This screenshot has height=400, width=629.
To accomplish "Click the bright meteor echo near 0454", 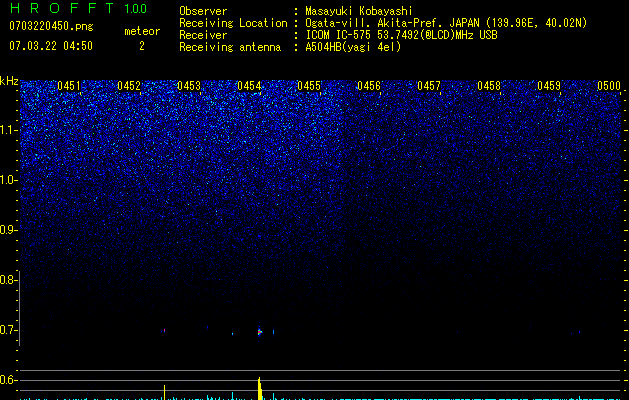I will pos(260,332).
